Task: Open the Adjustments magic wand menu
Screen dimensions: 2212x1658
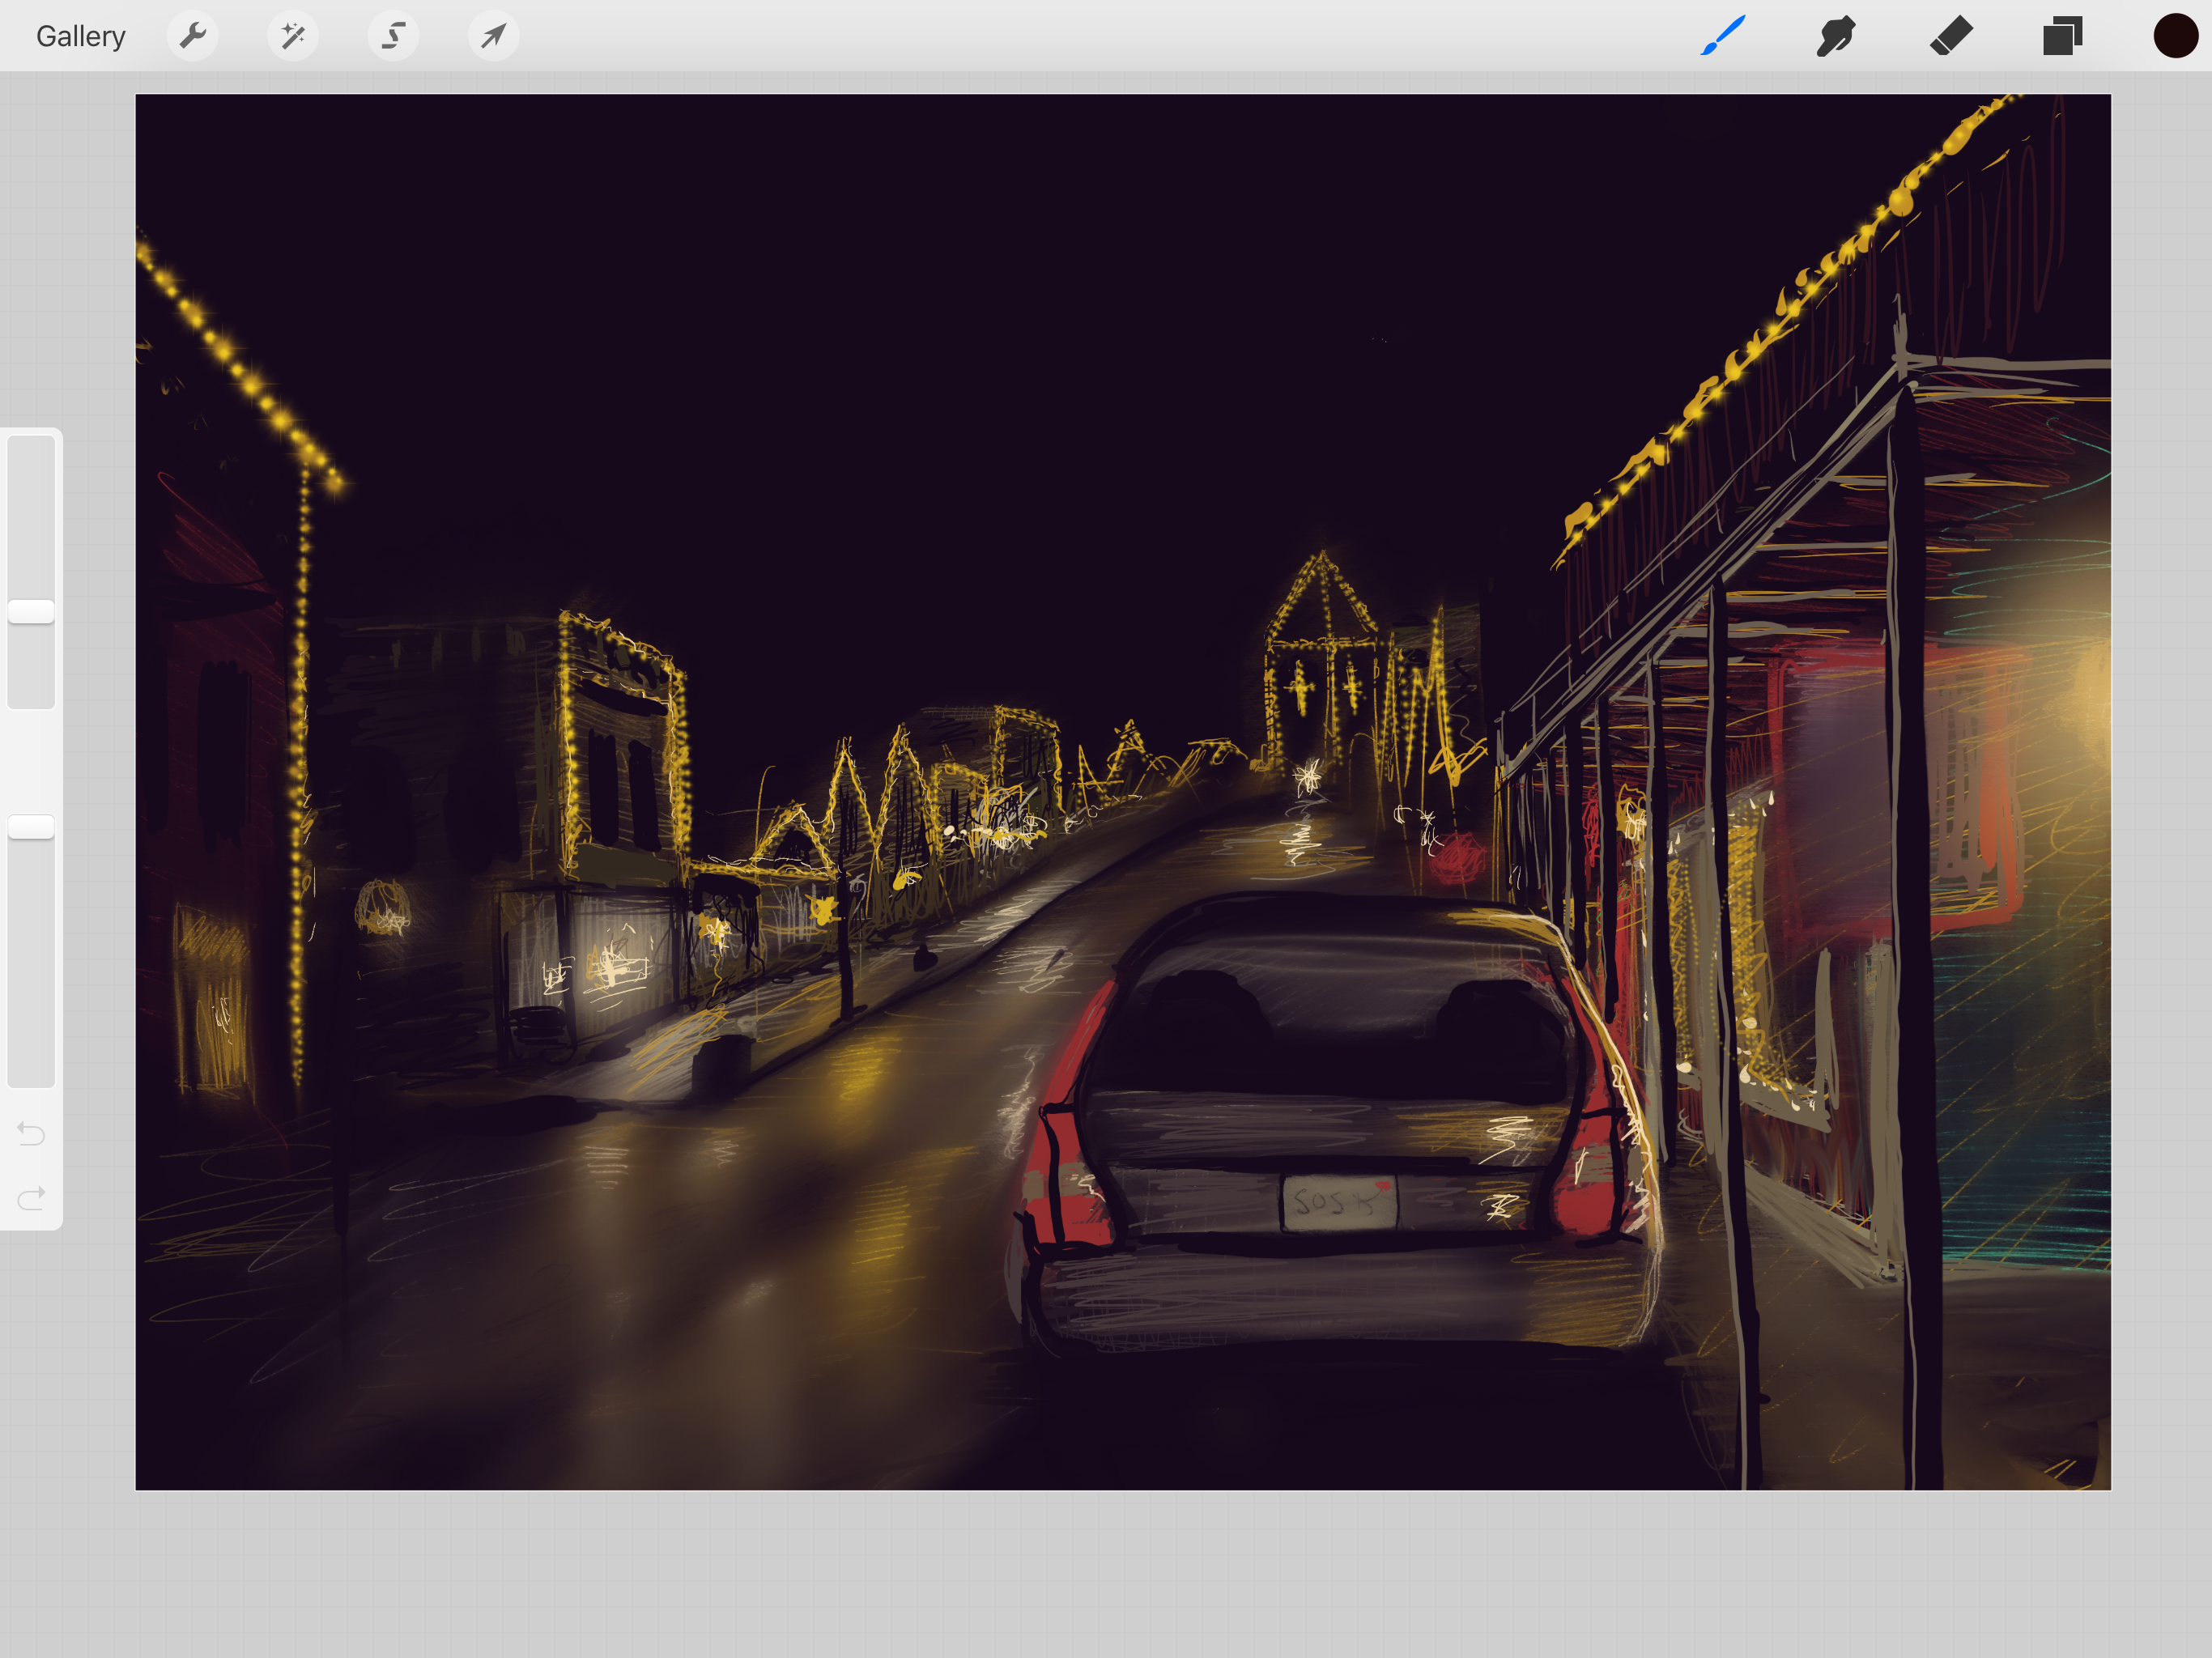Action: (293, 36)
